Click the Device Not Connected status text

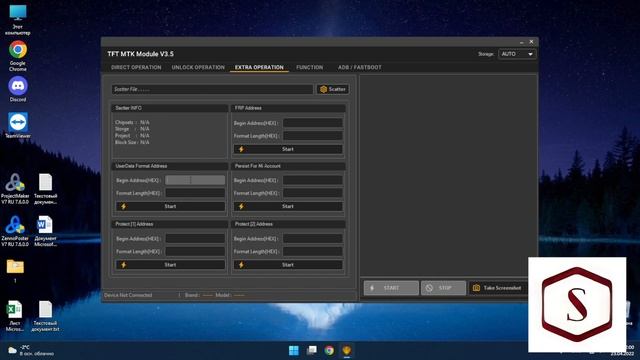[128, 295]
